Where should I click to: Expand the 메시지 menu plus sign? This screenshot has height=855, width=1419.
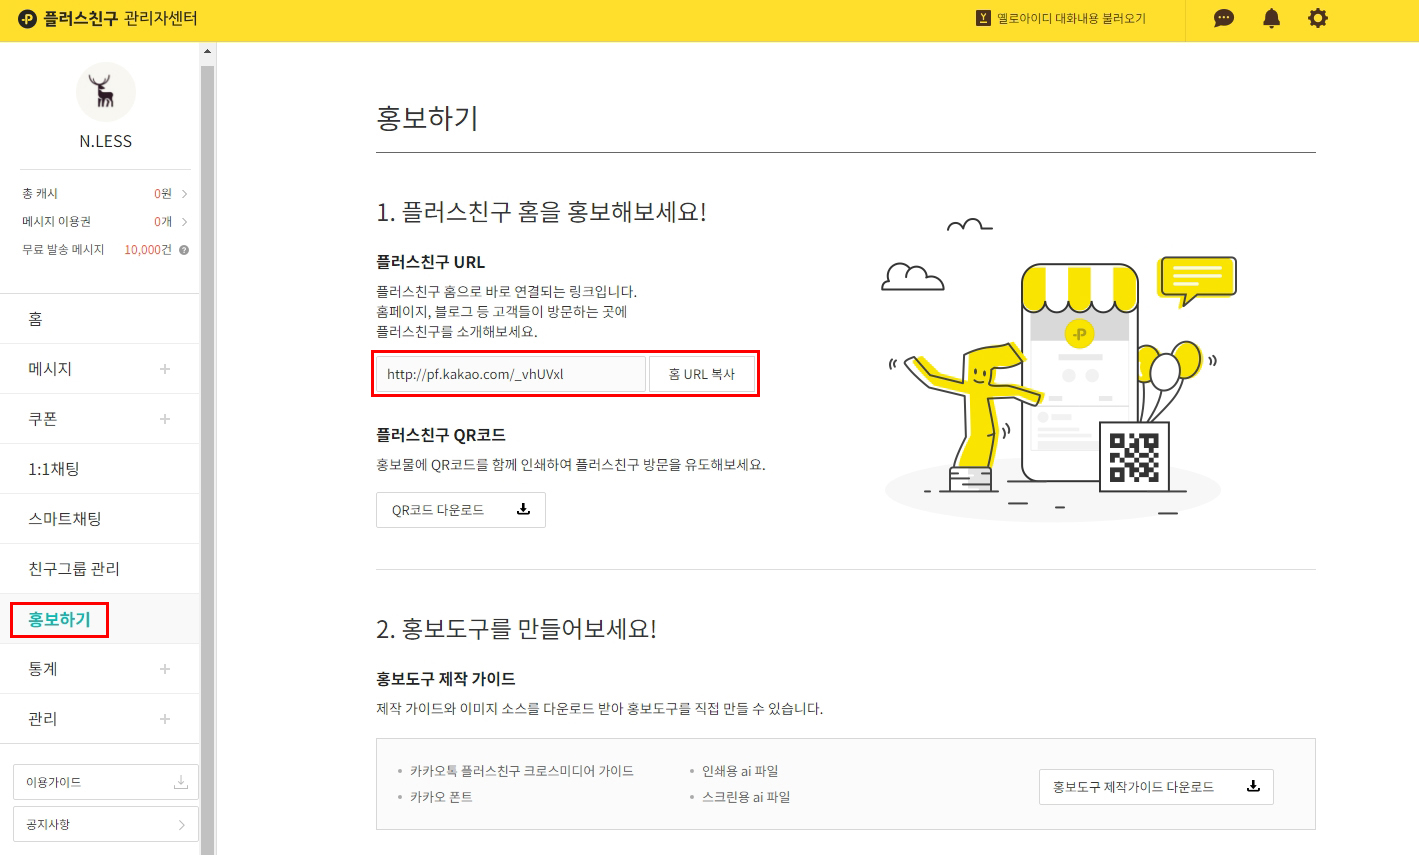[165, 369]
